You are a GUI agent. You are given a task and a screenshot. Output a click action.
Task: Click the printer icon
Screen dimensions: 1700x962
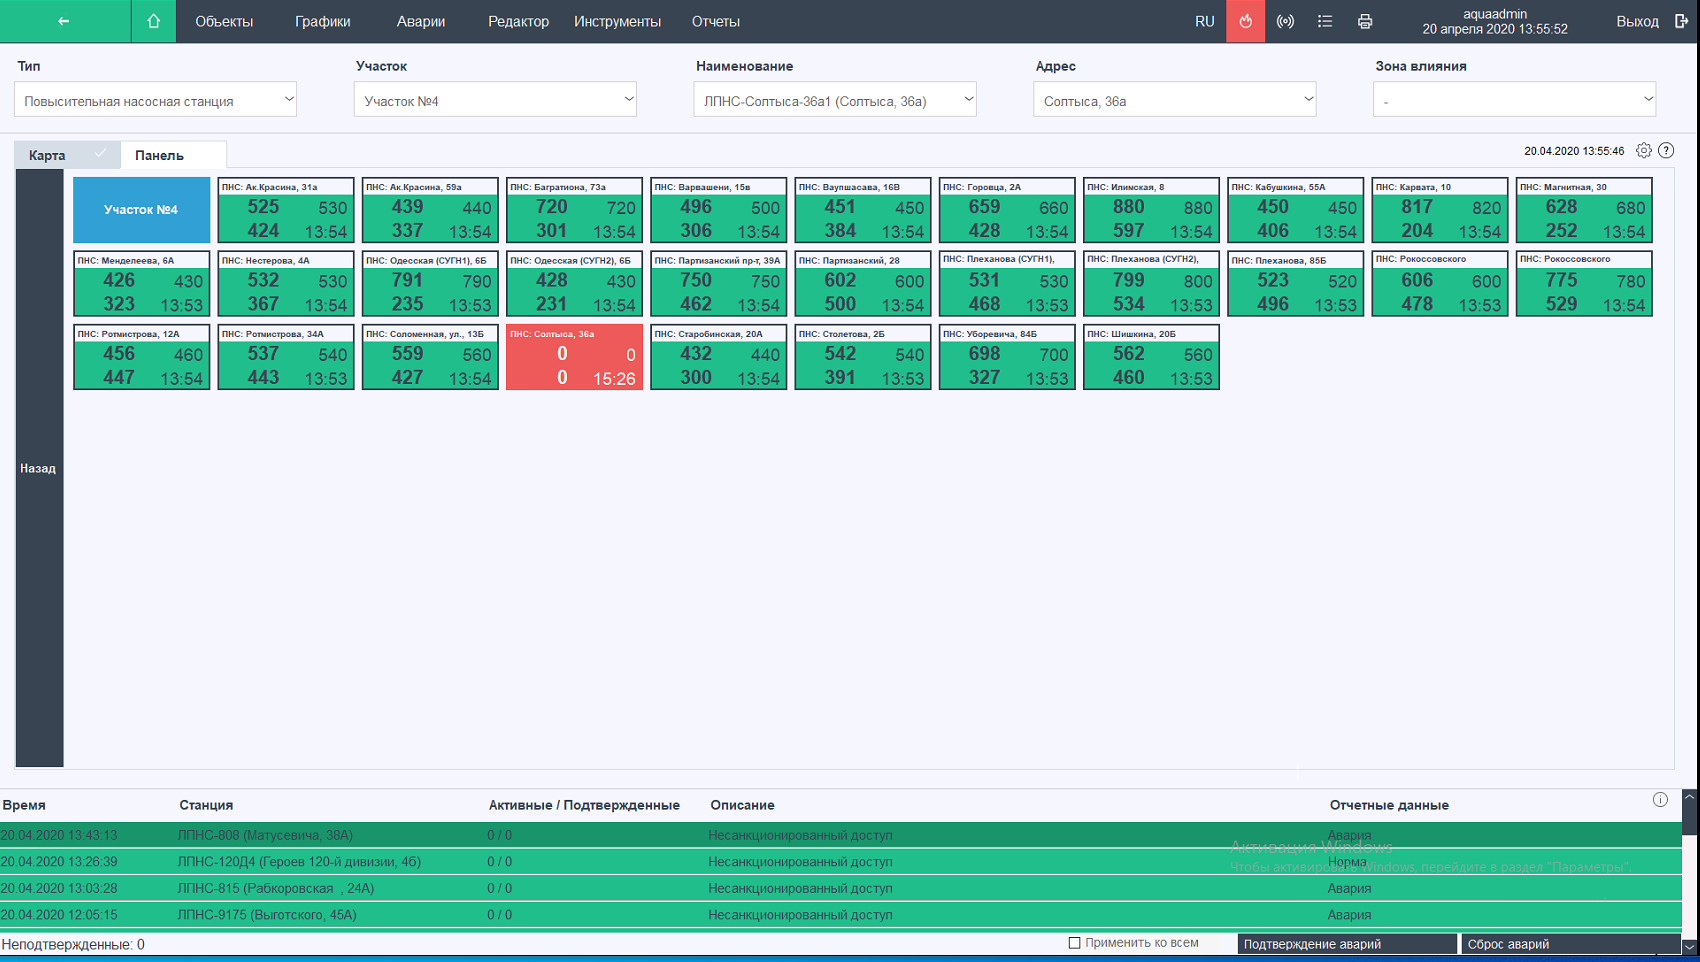pyautogui.click(x=1365, y=21)
